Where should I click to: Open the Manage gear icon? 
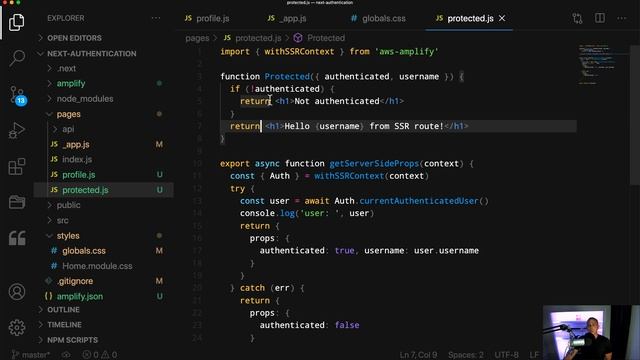pyautogui.click(x=16, y=327)
